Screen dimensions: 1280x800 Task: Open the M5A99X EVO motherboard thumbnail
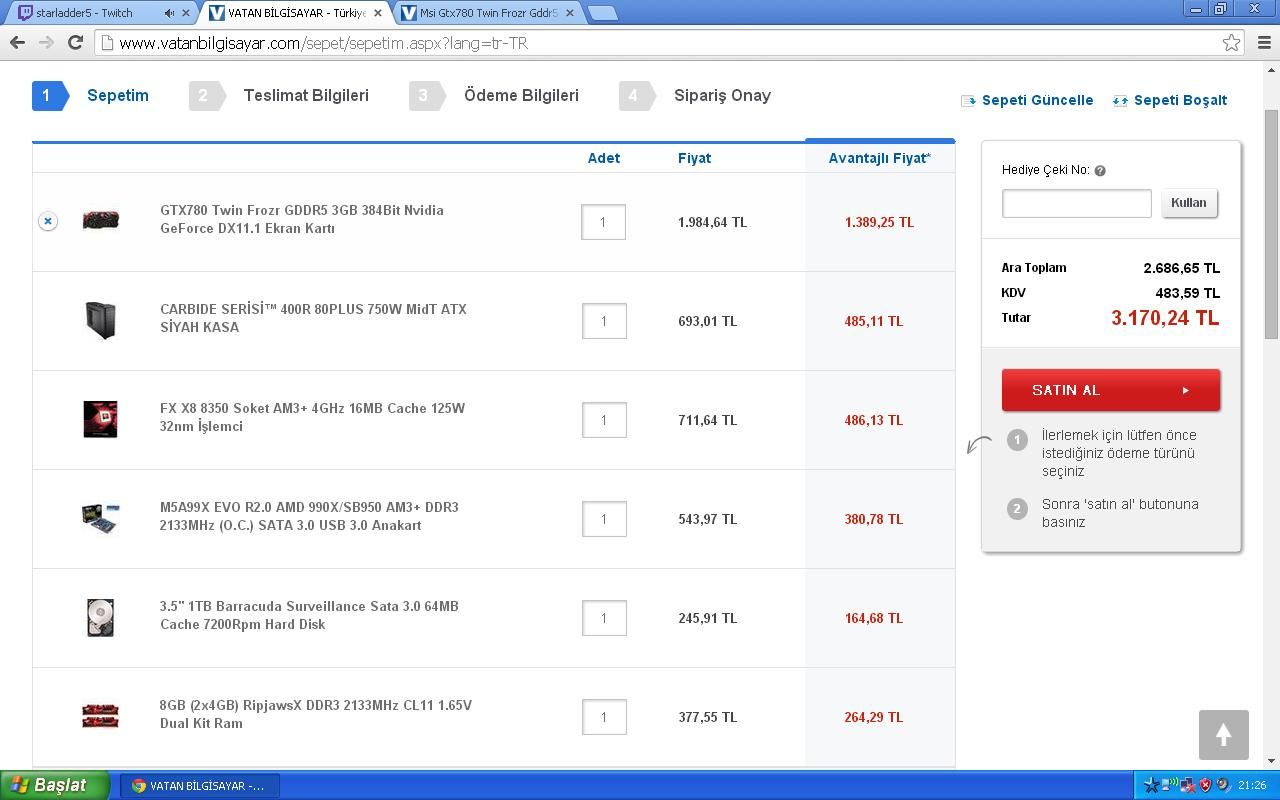(100, 518)
